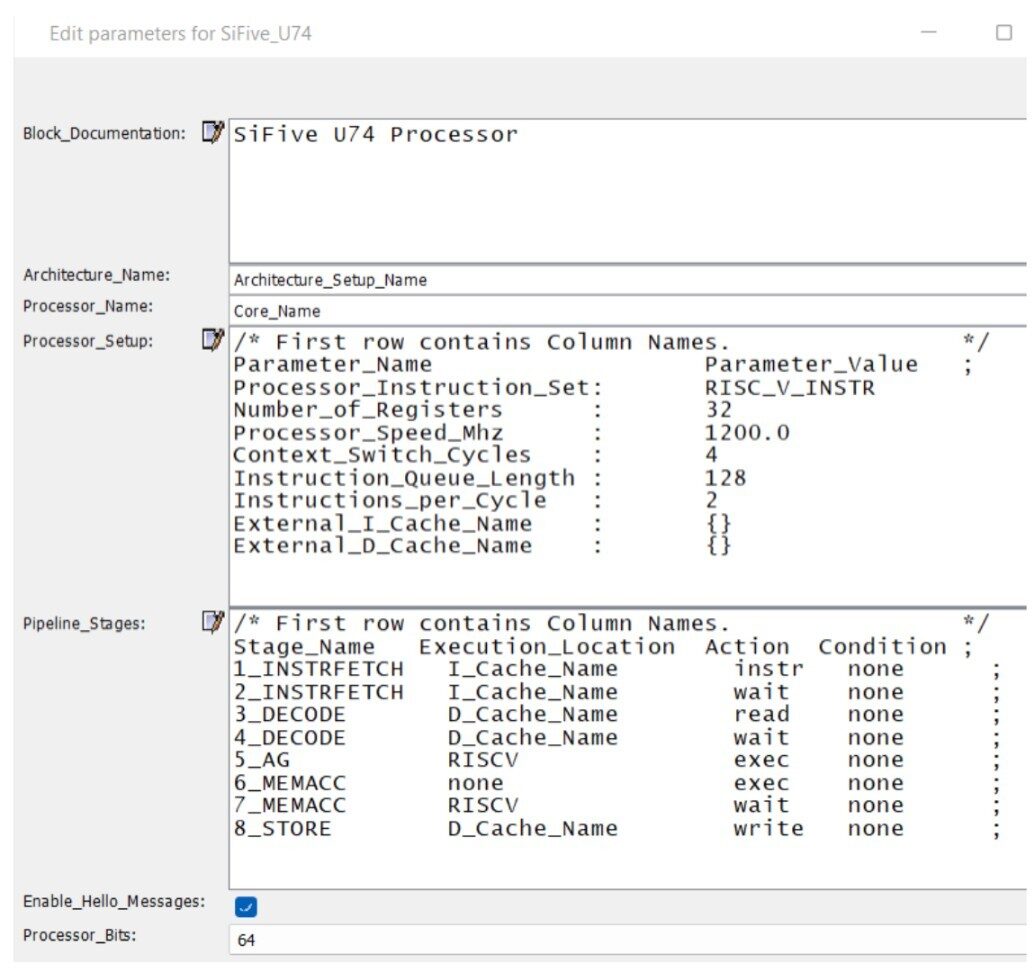Click the 'instr' action of 1_INSTRFETCH
The height and width of the screenshot is (972, 1036).
tap(767, 669)
